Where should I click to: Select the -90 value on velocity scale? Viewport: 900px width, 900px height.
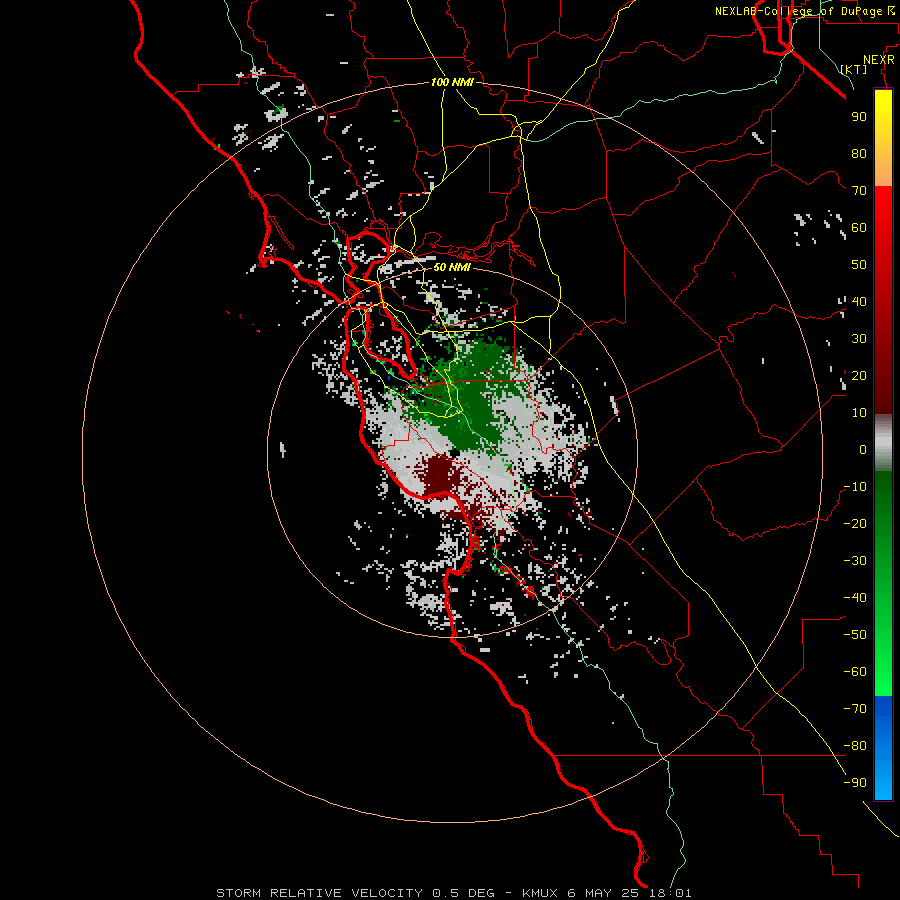(x=855, y=783)
